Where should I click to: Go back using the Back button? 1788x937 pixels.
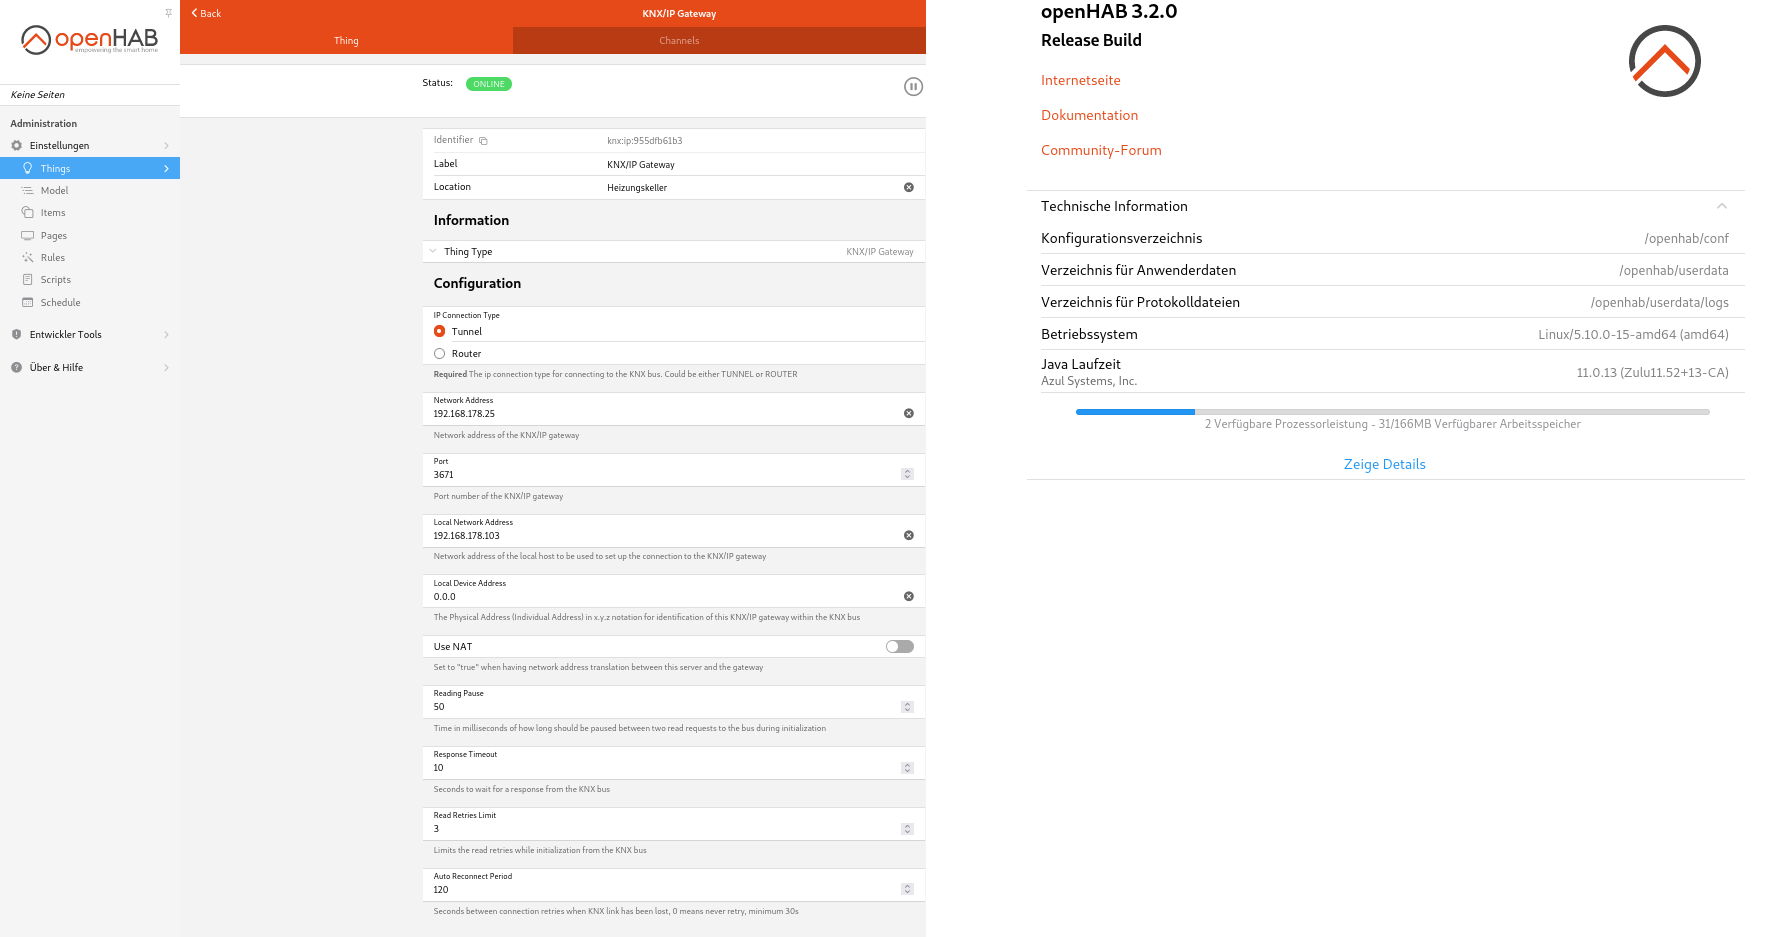(x=206, y=13)
